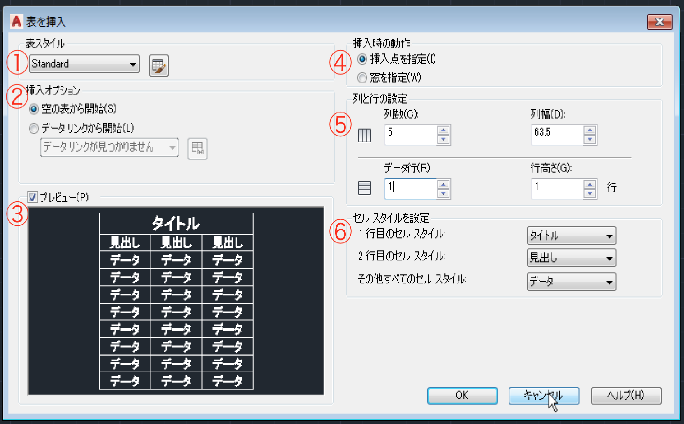The width and height of the screenshot is (684, 424).
Task: Open the Standard table style dropdown
Action: (x=84, y=64)
